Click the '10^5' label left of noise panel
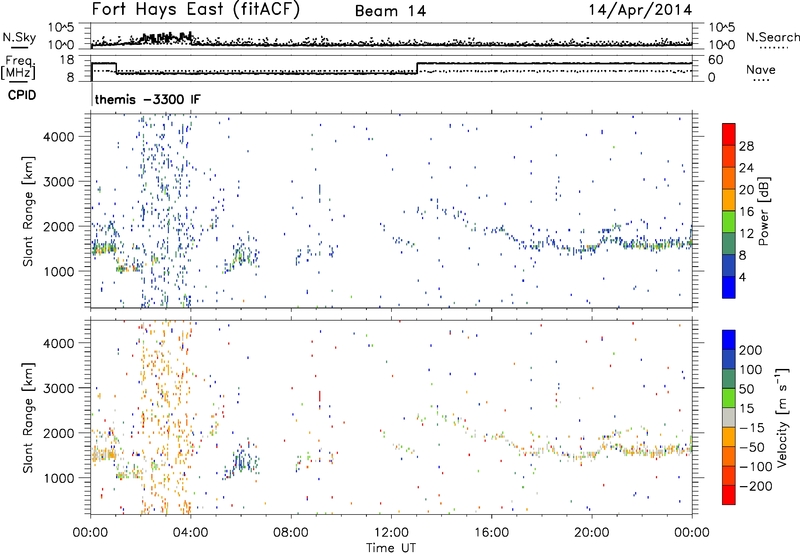 click(x=61, y=28)
